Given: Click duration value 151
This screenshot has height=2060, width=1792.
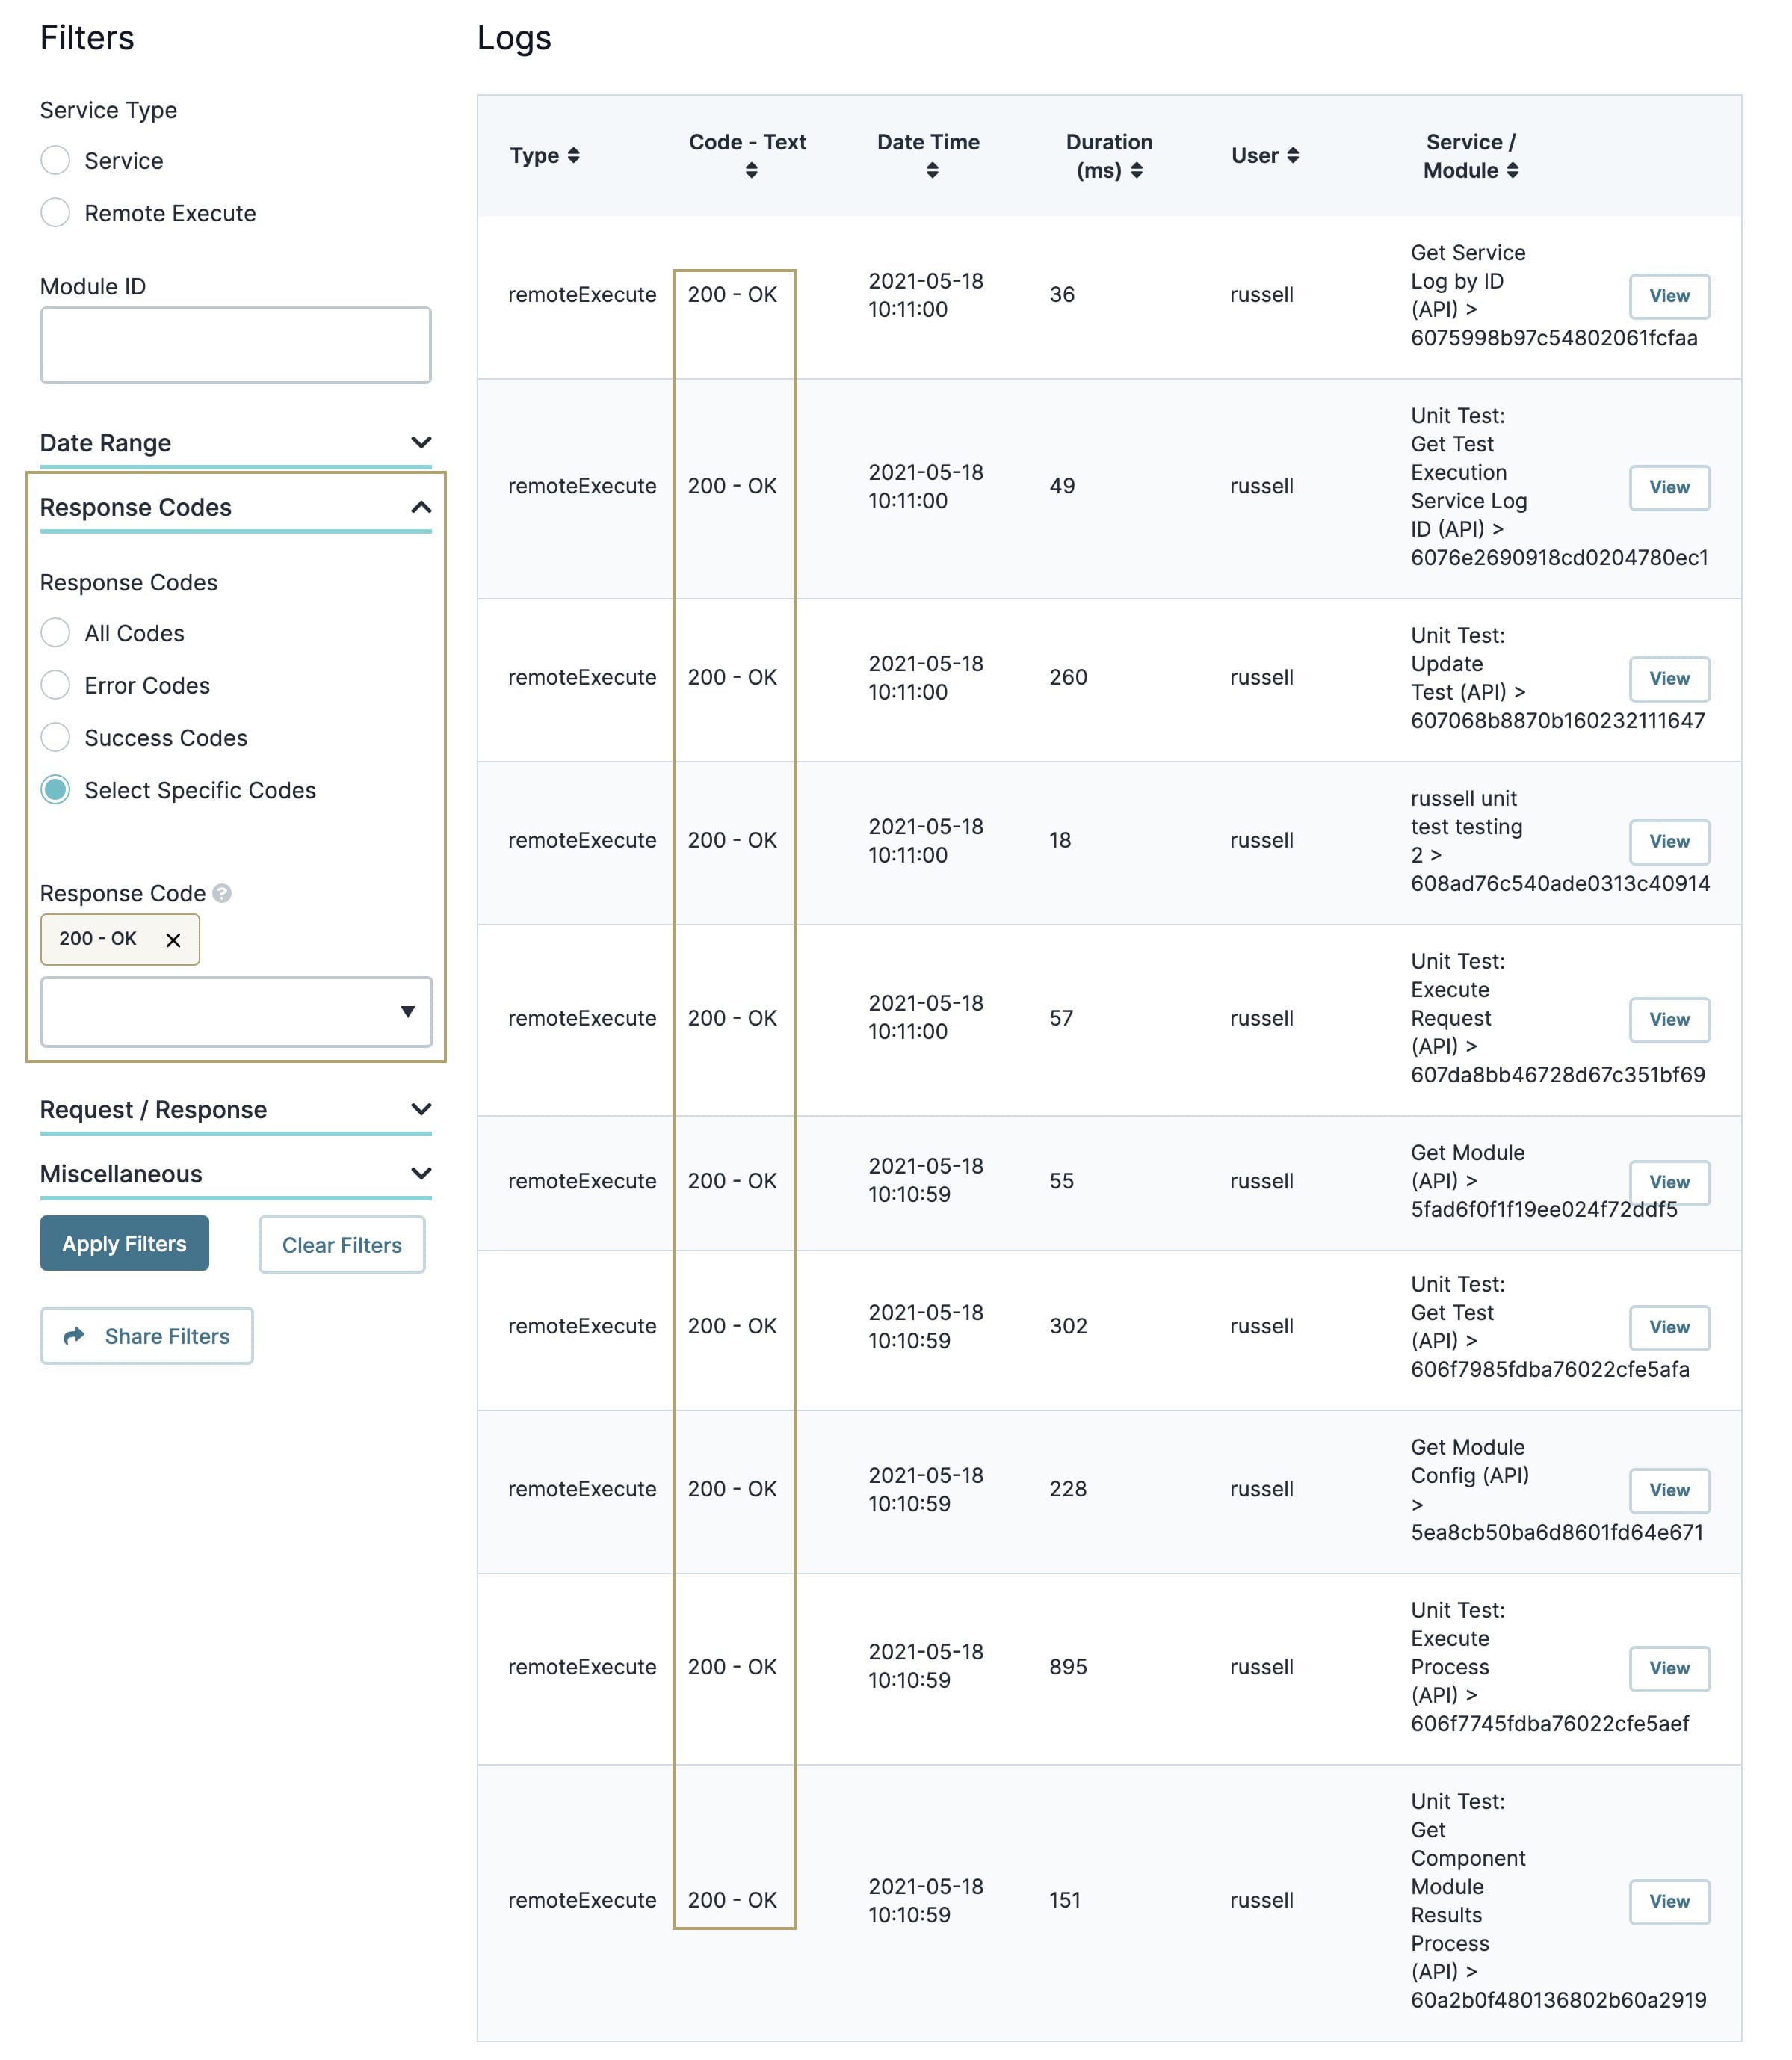Looking at the screenshot, I should (1065, 1900).
